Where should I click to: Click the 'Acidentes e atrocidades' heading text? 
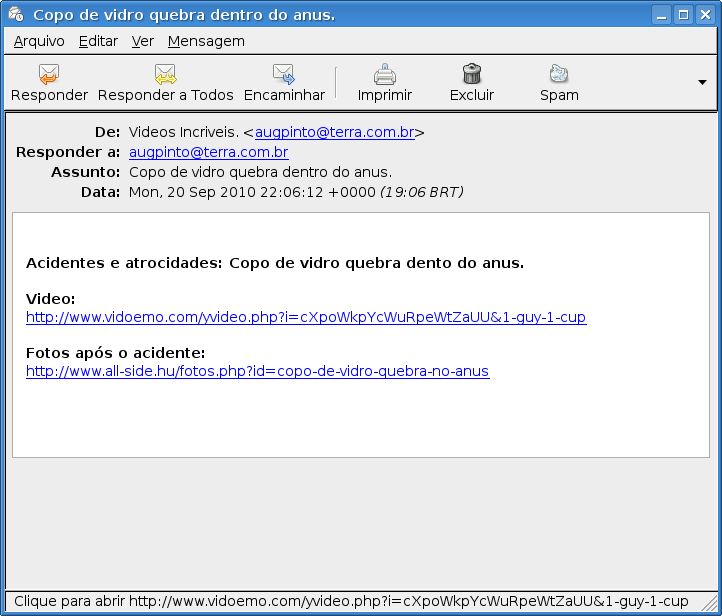[275, 263]
